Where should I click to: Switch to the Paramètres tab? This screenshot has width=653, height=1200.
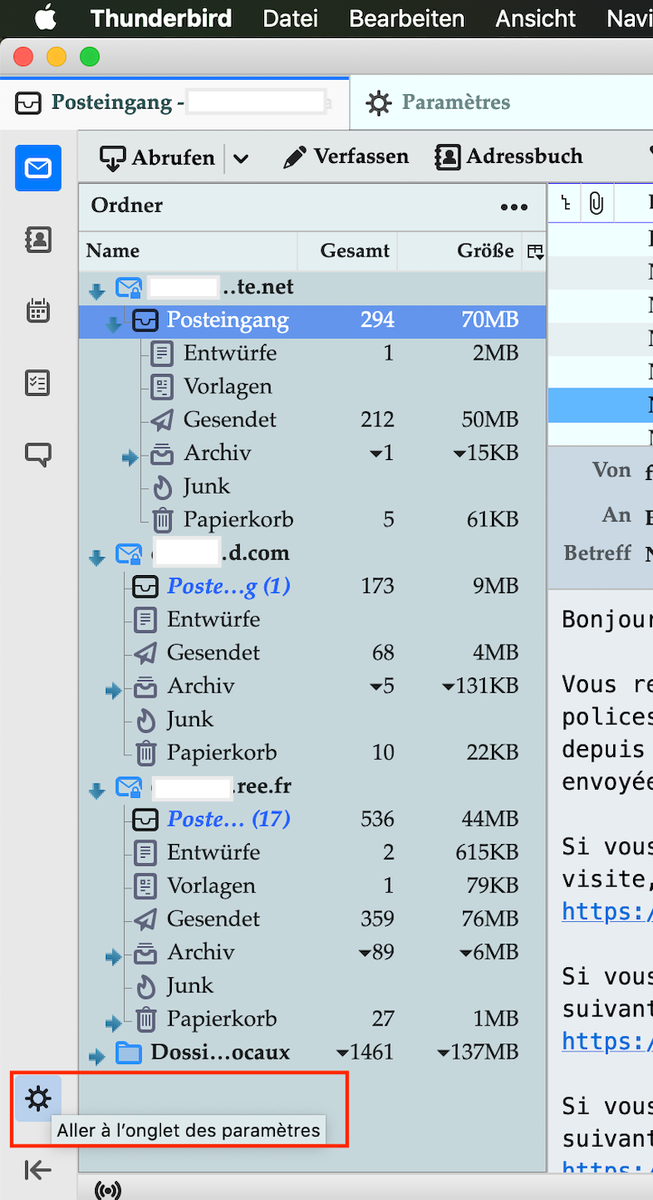coord(500,102)
